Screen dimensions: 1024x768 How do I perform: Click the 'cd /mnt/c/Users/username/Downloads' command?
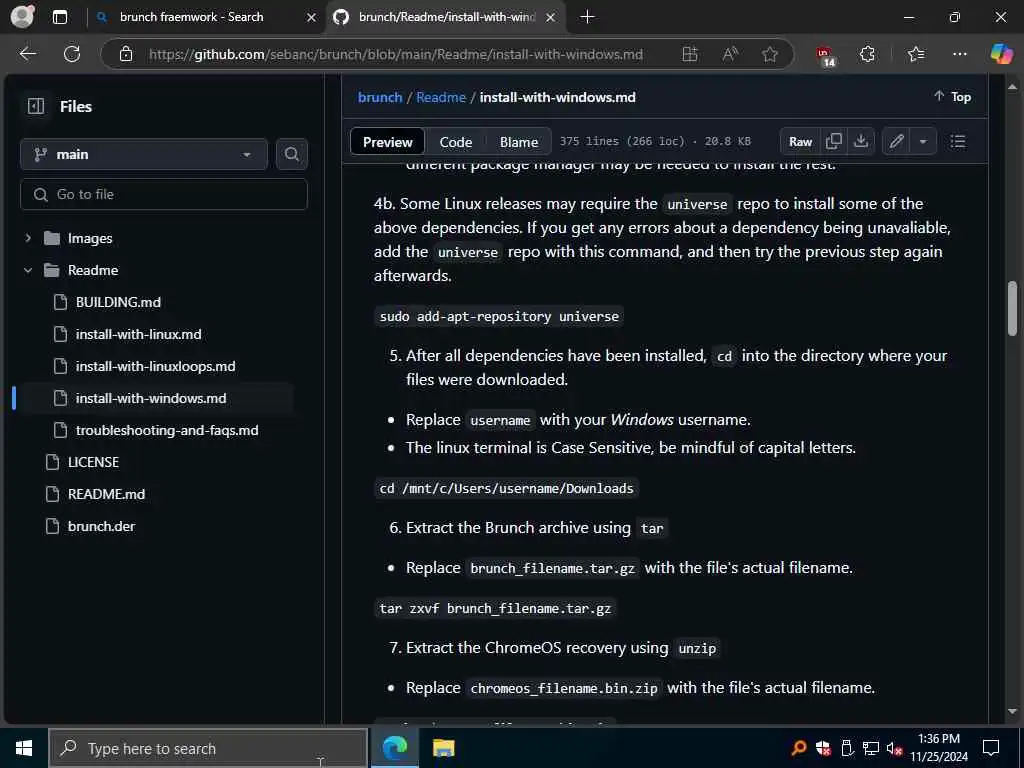tap(506, 488)
